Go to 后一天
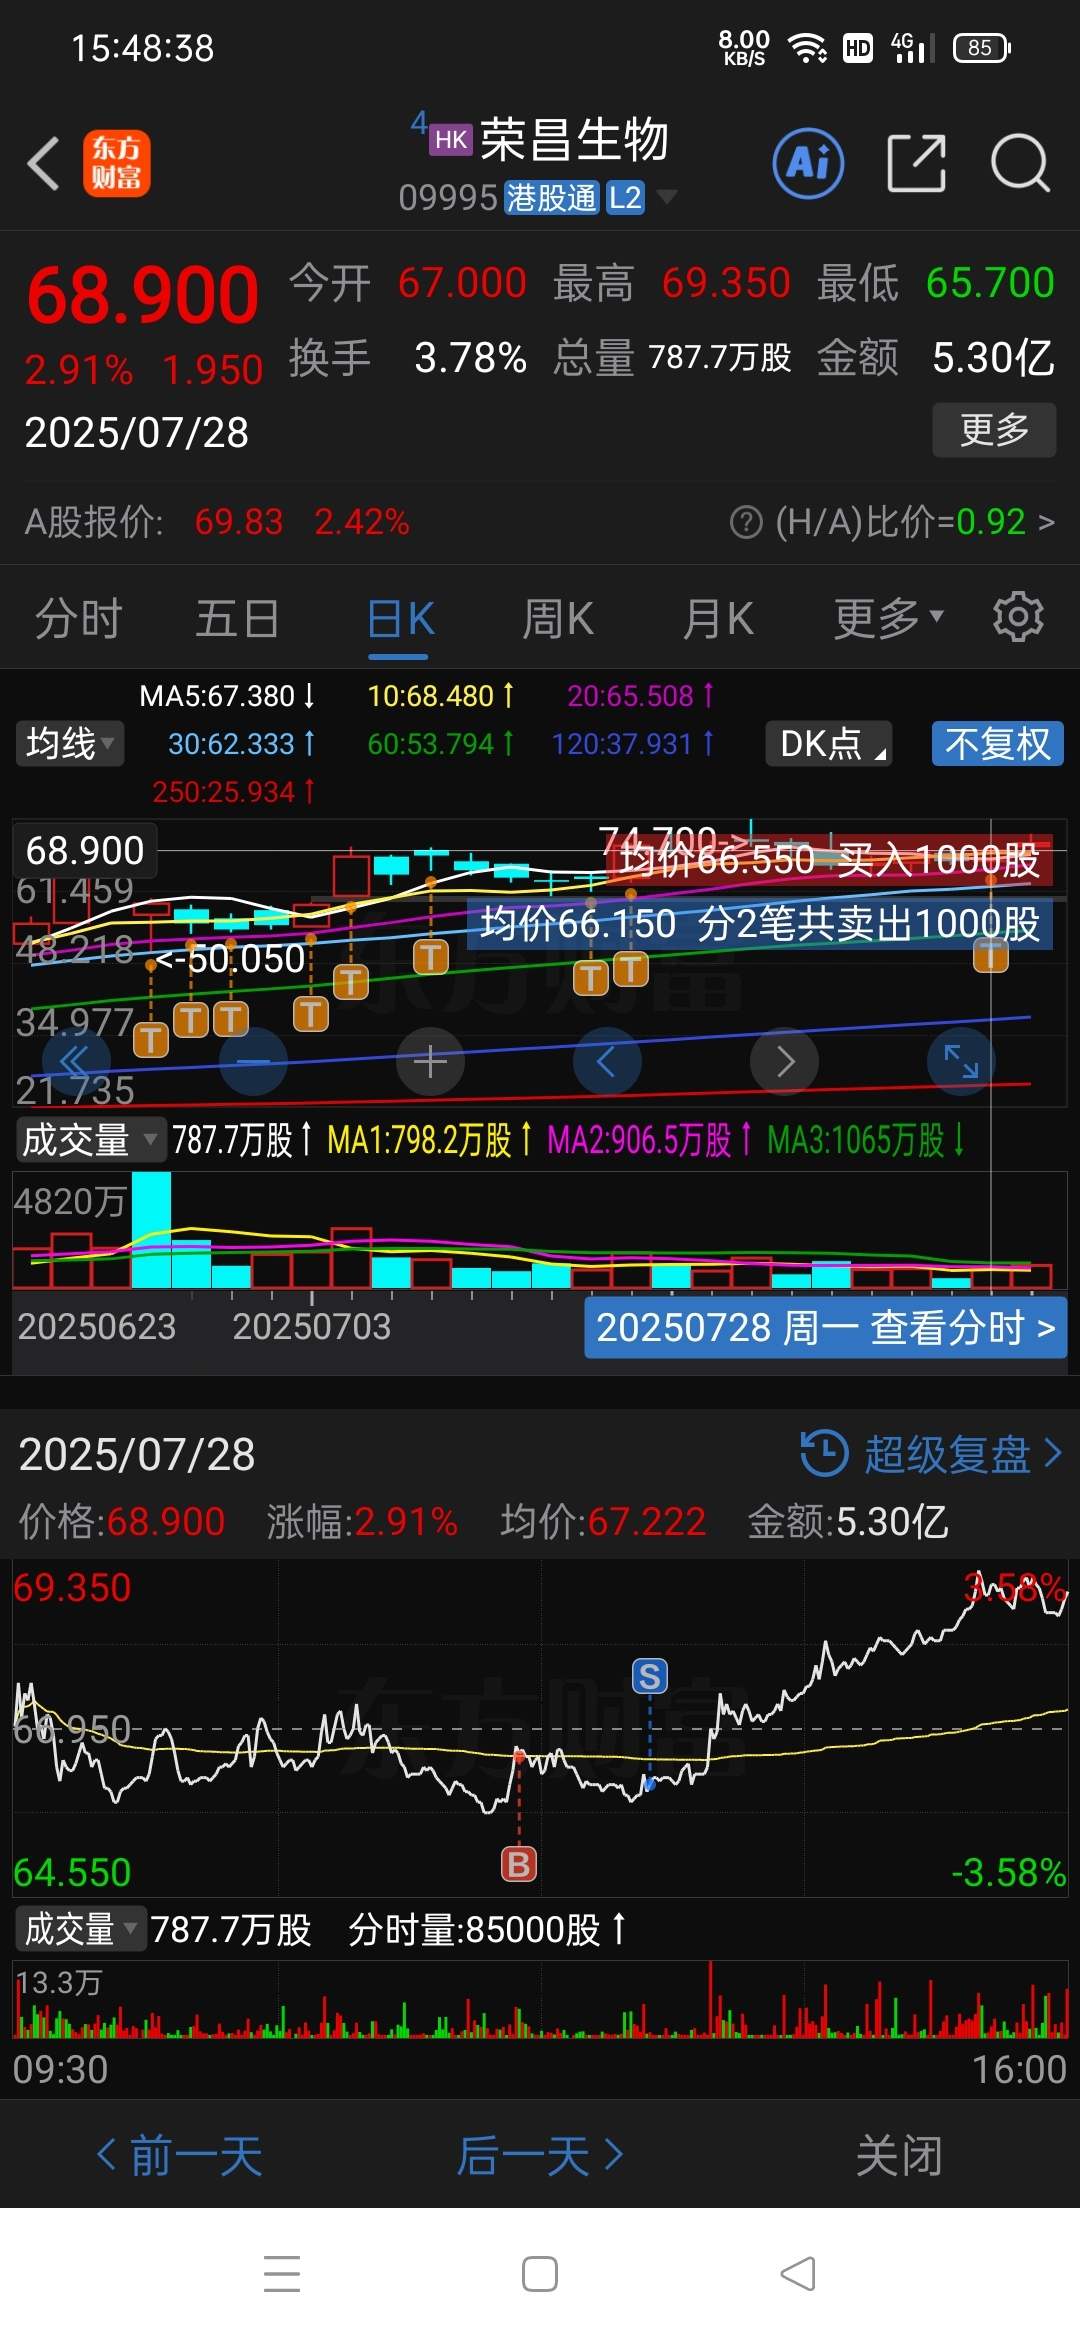Screen dimensions: 1080x2340 (540, 2155)
